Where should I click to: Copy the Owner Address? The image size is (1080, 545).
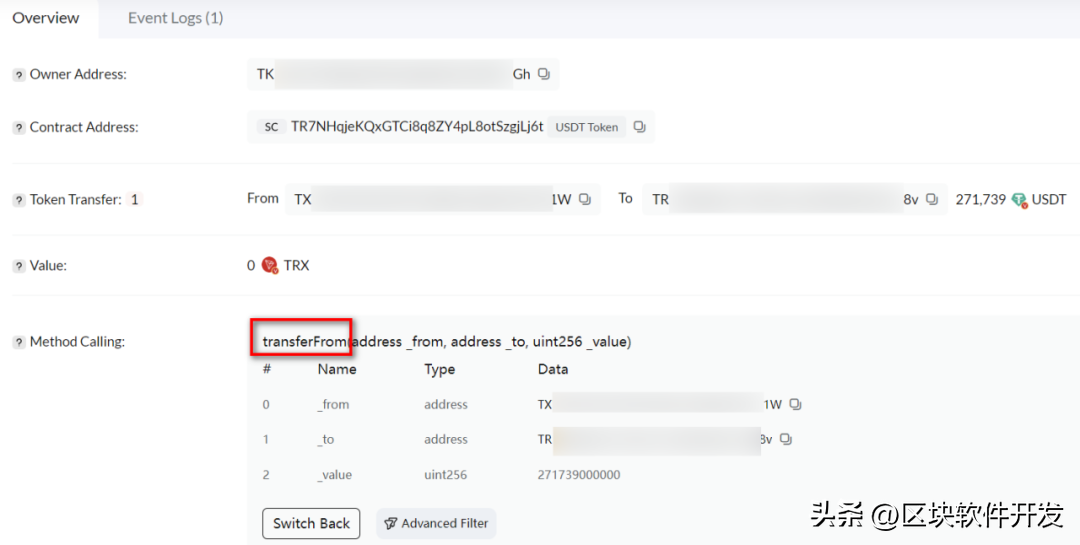(544, 74)
